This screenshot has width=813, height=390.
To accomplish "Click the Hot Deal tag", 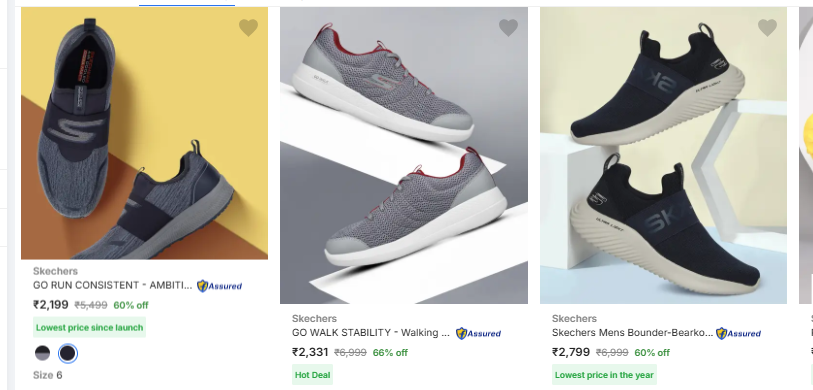I will point(313,375).
